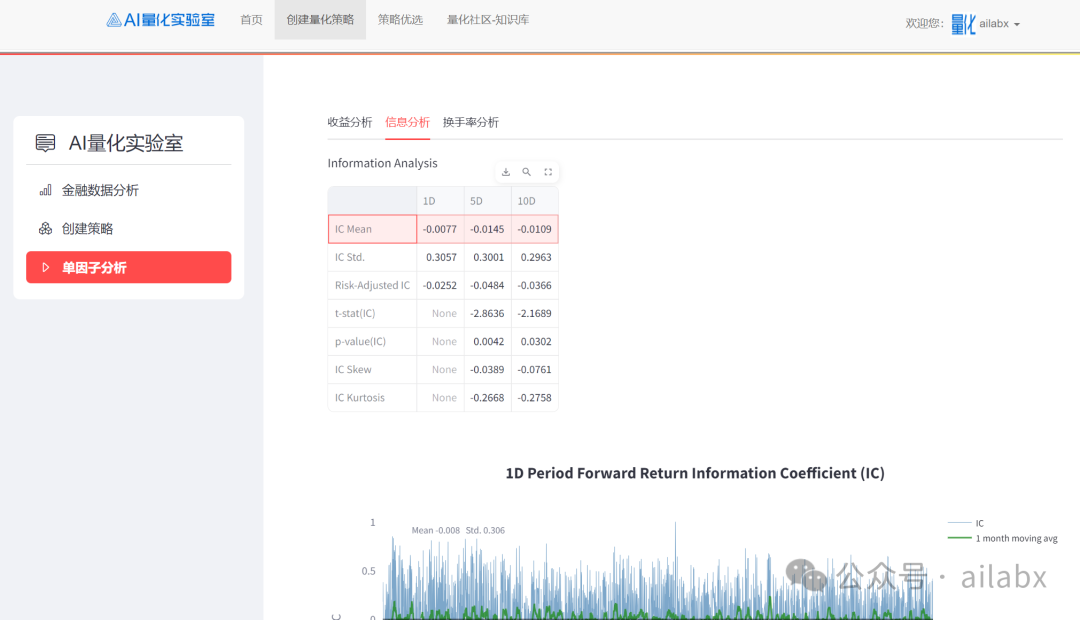The width and height of the screenshot is (1080, 620).
Task: Select the t-stat(IC) row label
Action: coord(373,313)
